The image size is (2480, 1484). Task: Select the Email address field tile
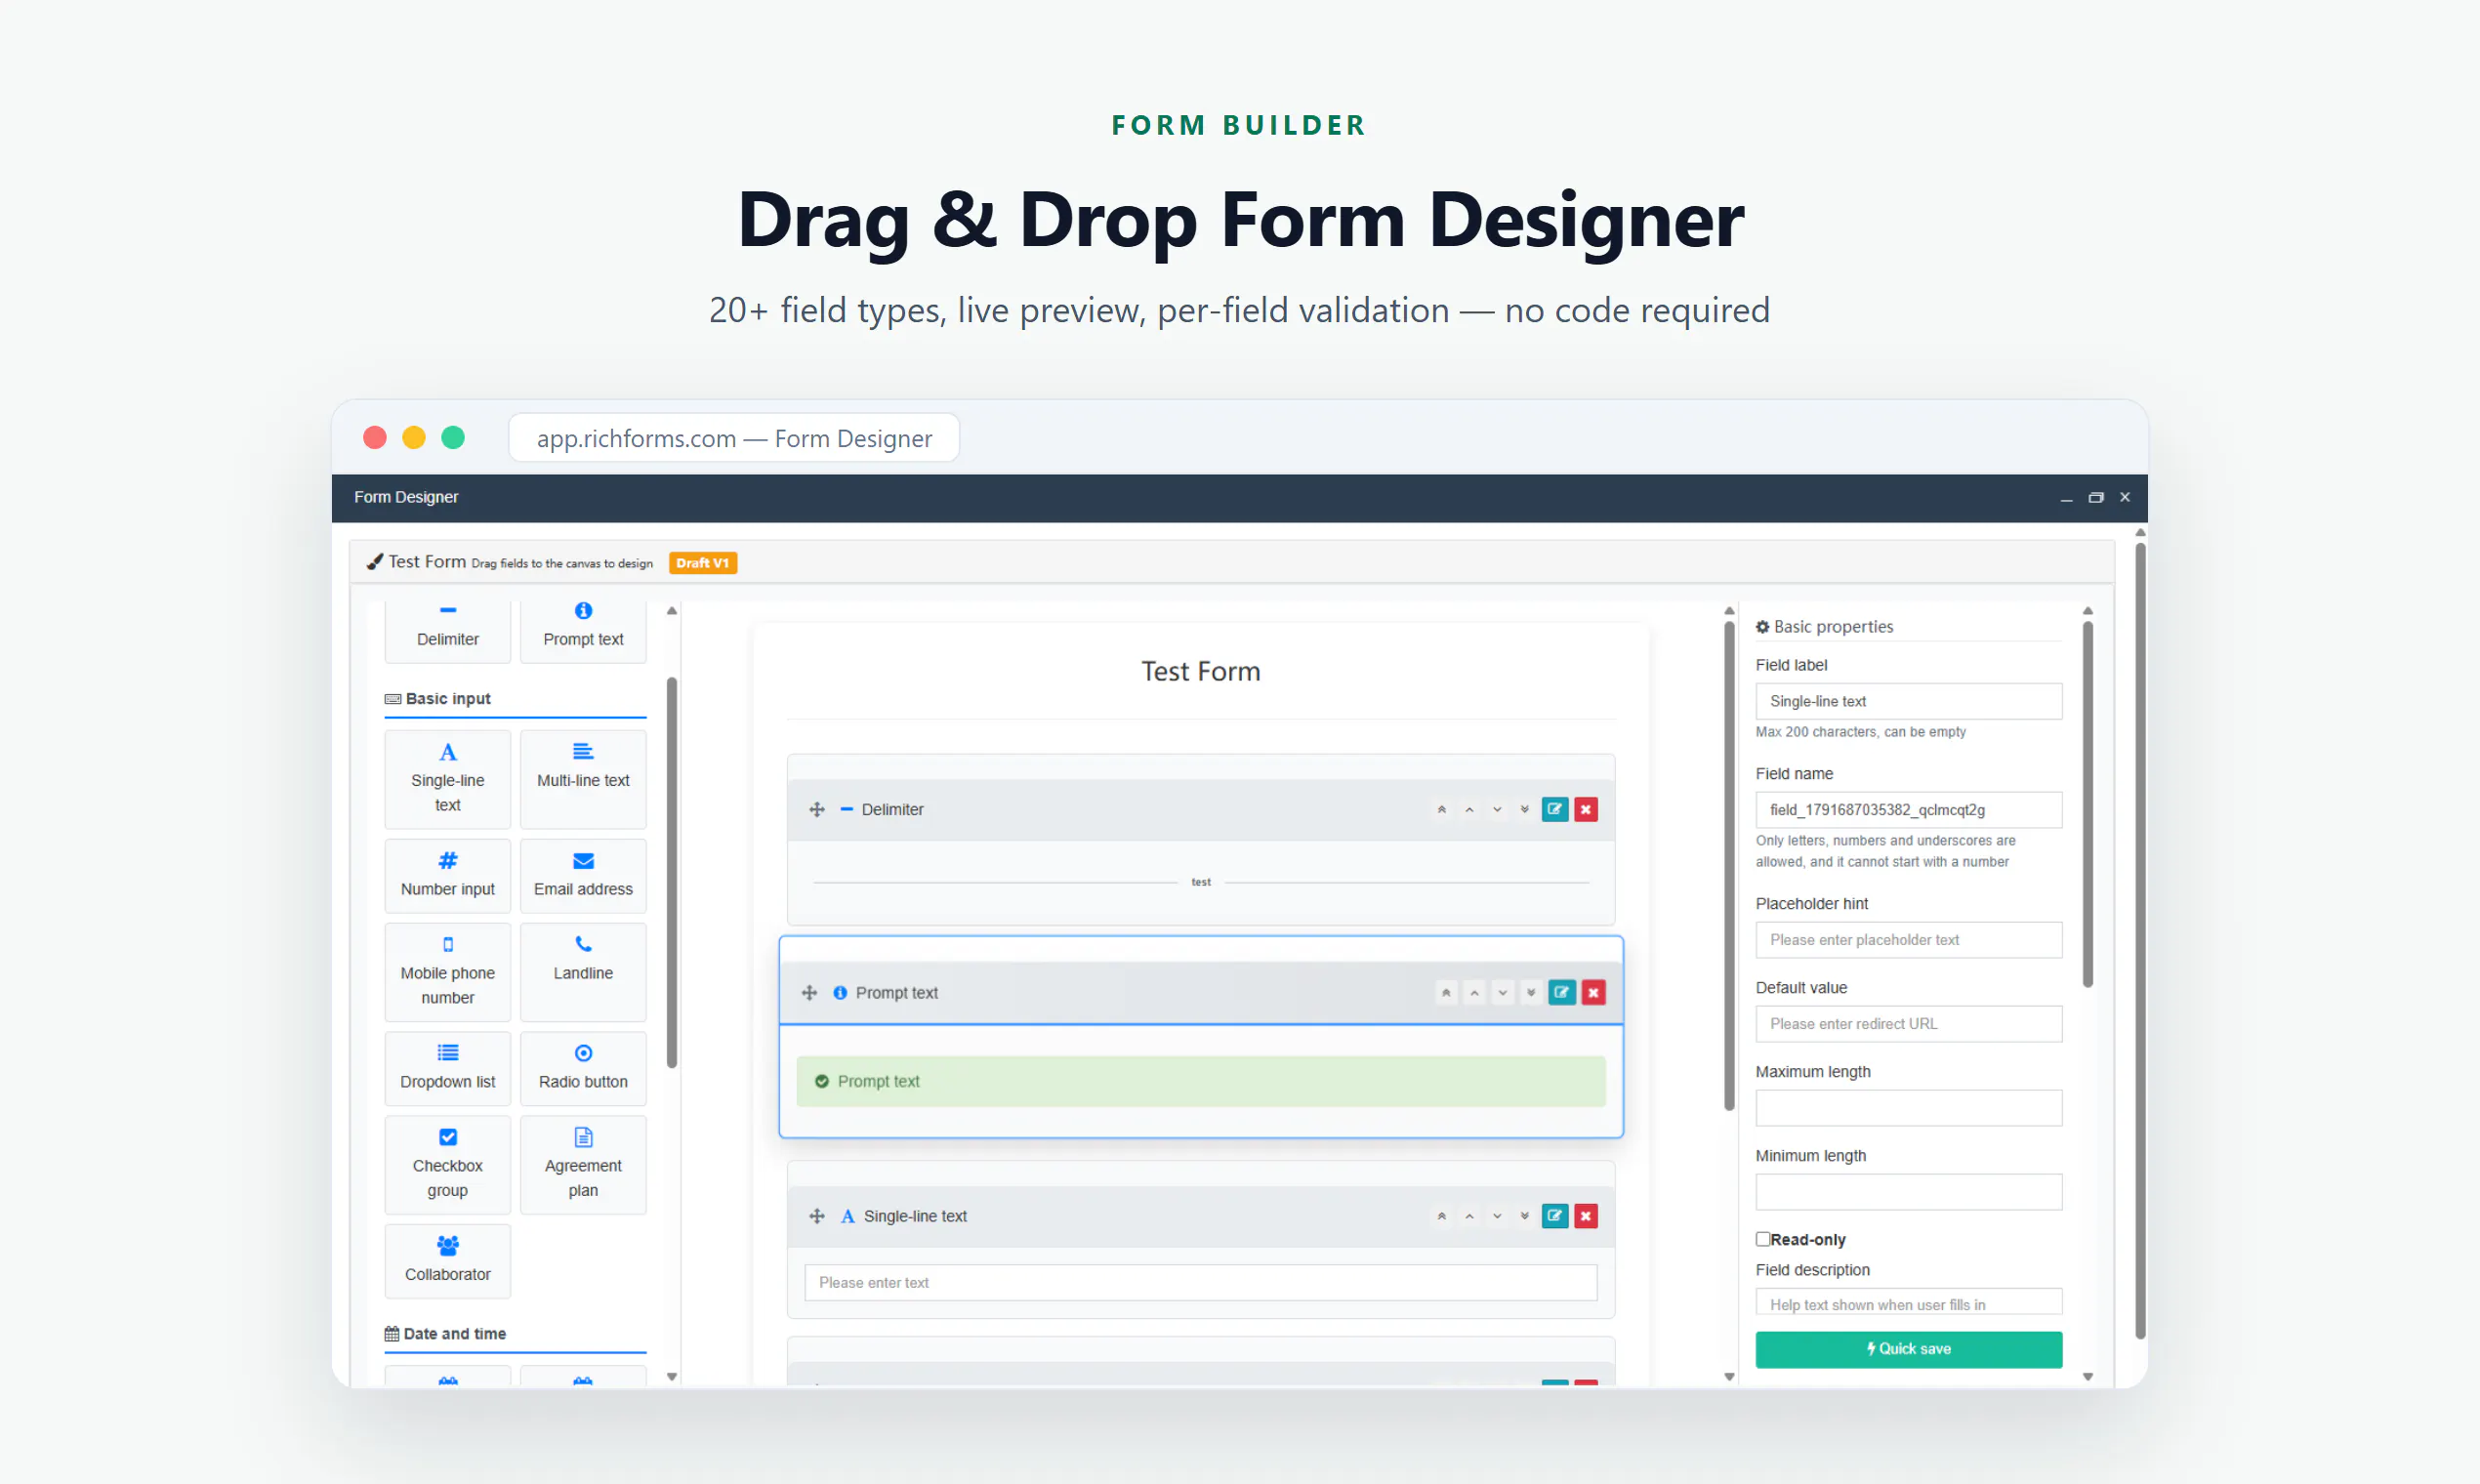pos(583,875)
